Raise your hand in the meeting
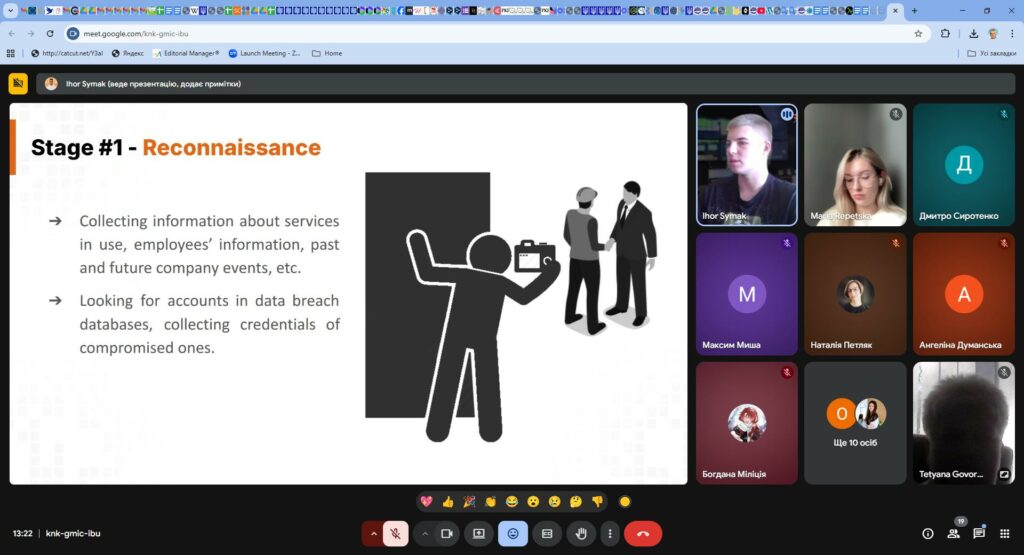The image size is (1024, 555). pos(580,534)
